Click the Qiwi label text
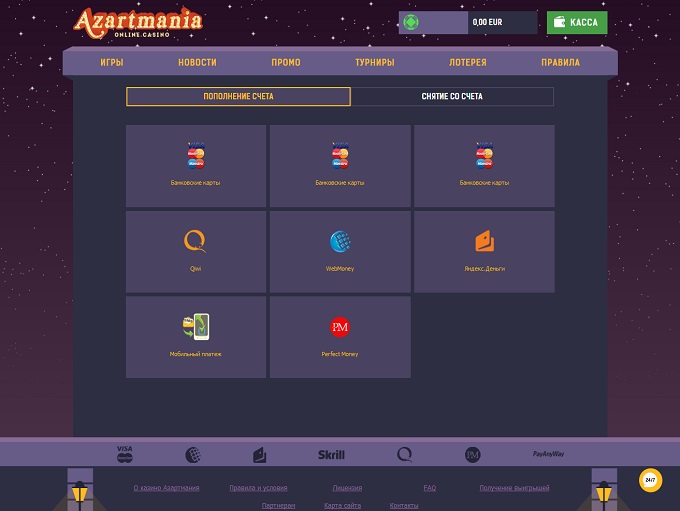Screen dimensions: 680x511 [196, 269]
